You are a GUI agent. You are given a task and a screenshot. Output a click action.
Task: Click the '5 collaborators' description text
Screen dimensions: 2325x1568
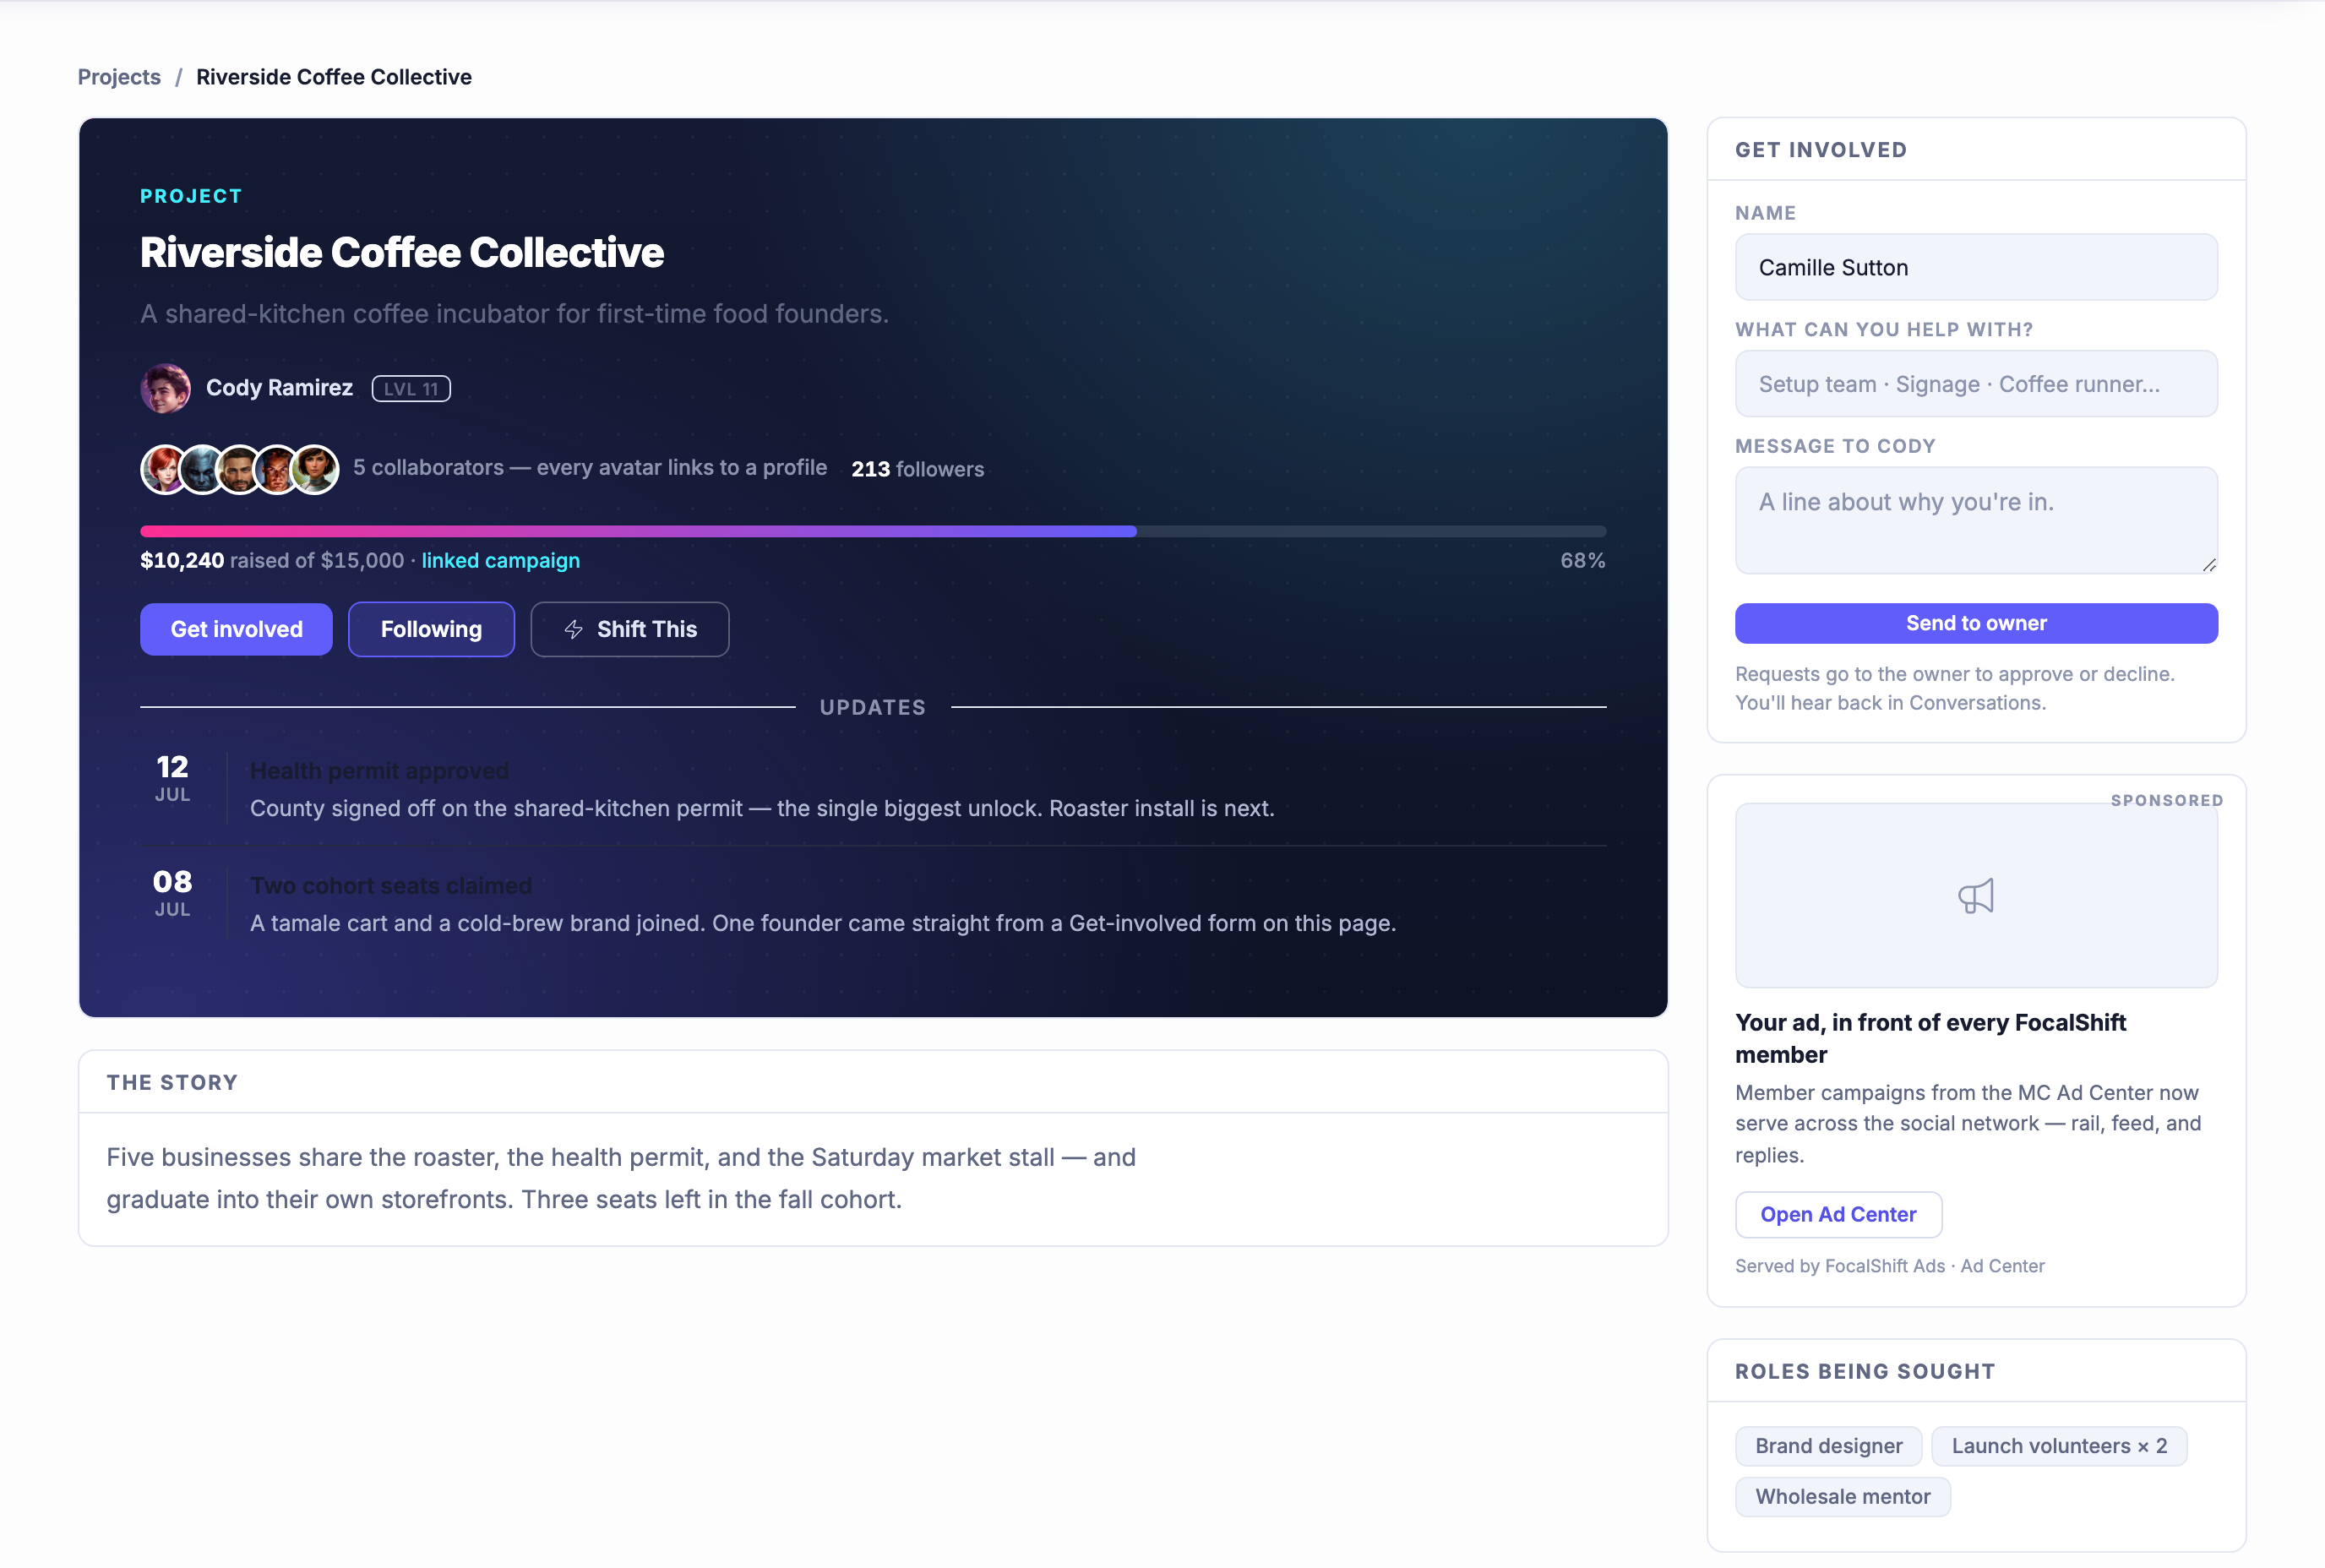[x=590, y=468]
